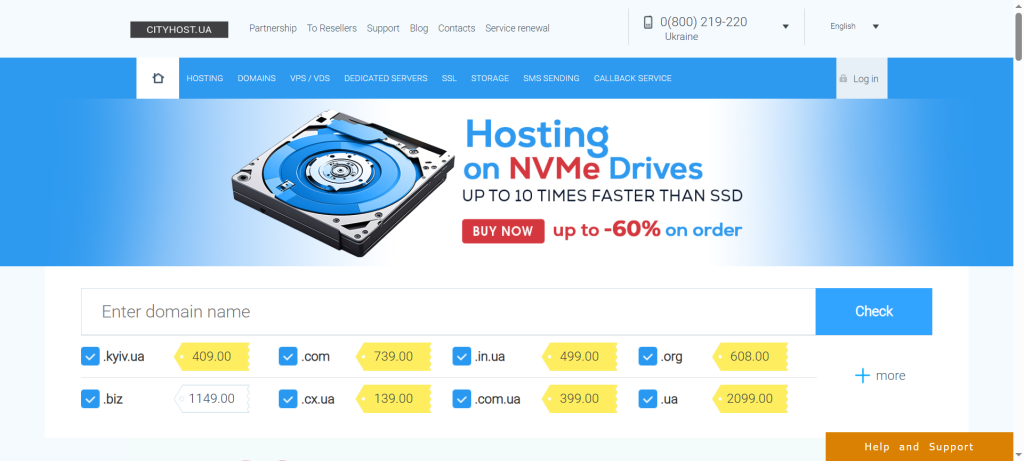Toggle the .com domain checkbox
Image resolution: width=1024 pixels, height=461 pixels.
coord(288,356)
